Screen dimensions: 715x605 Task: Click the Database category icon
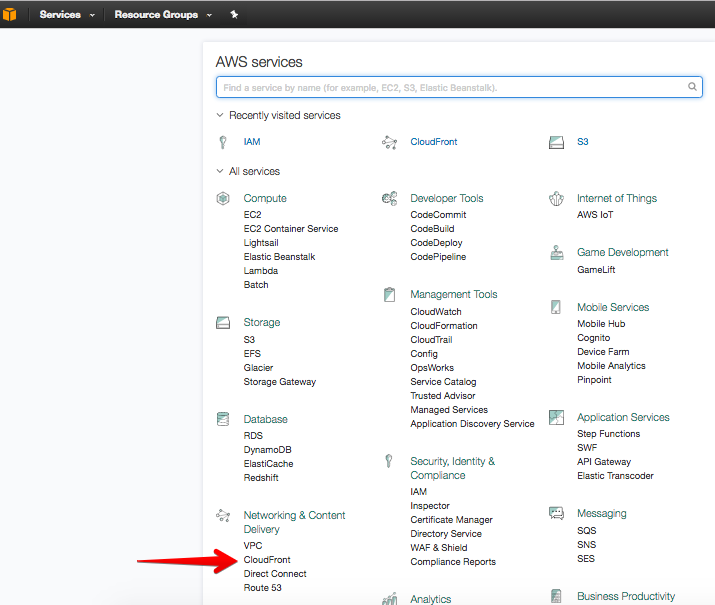(223, 419)
